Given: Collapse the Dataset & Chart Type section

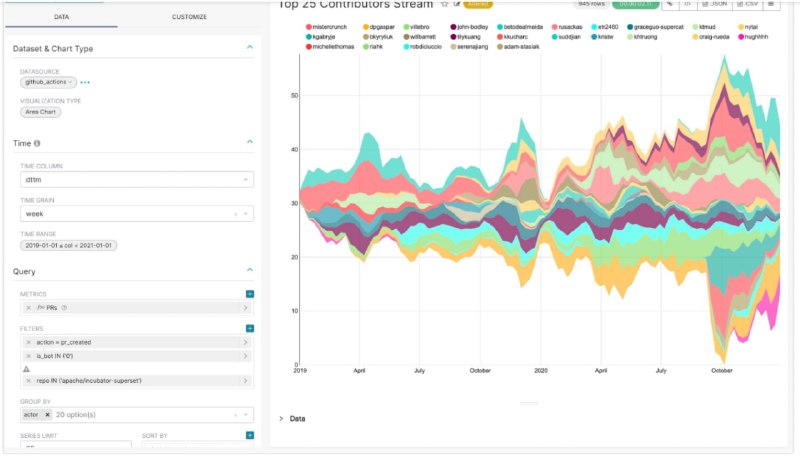Looking at the screenshot, I should coord(249,47).
